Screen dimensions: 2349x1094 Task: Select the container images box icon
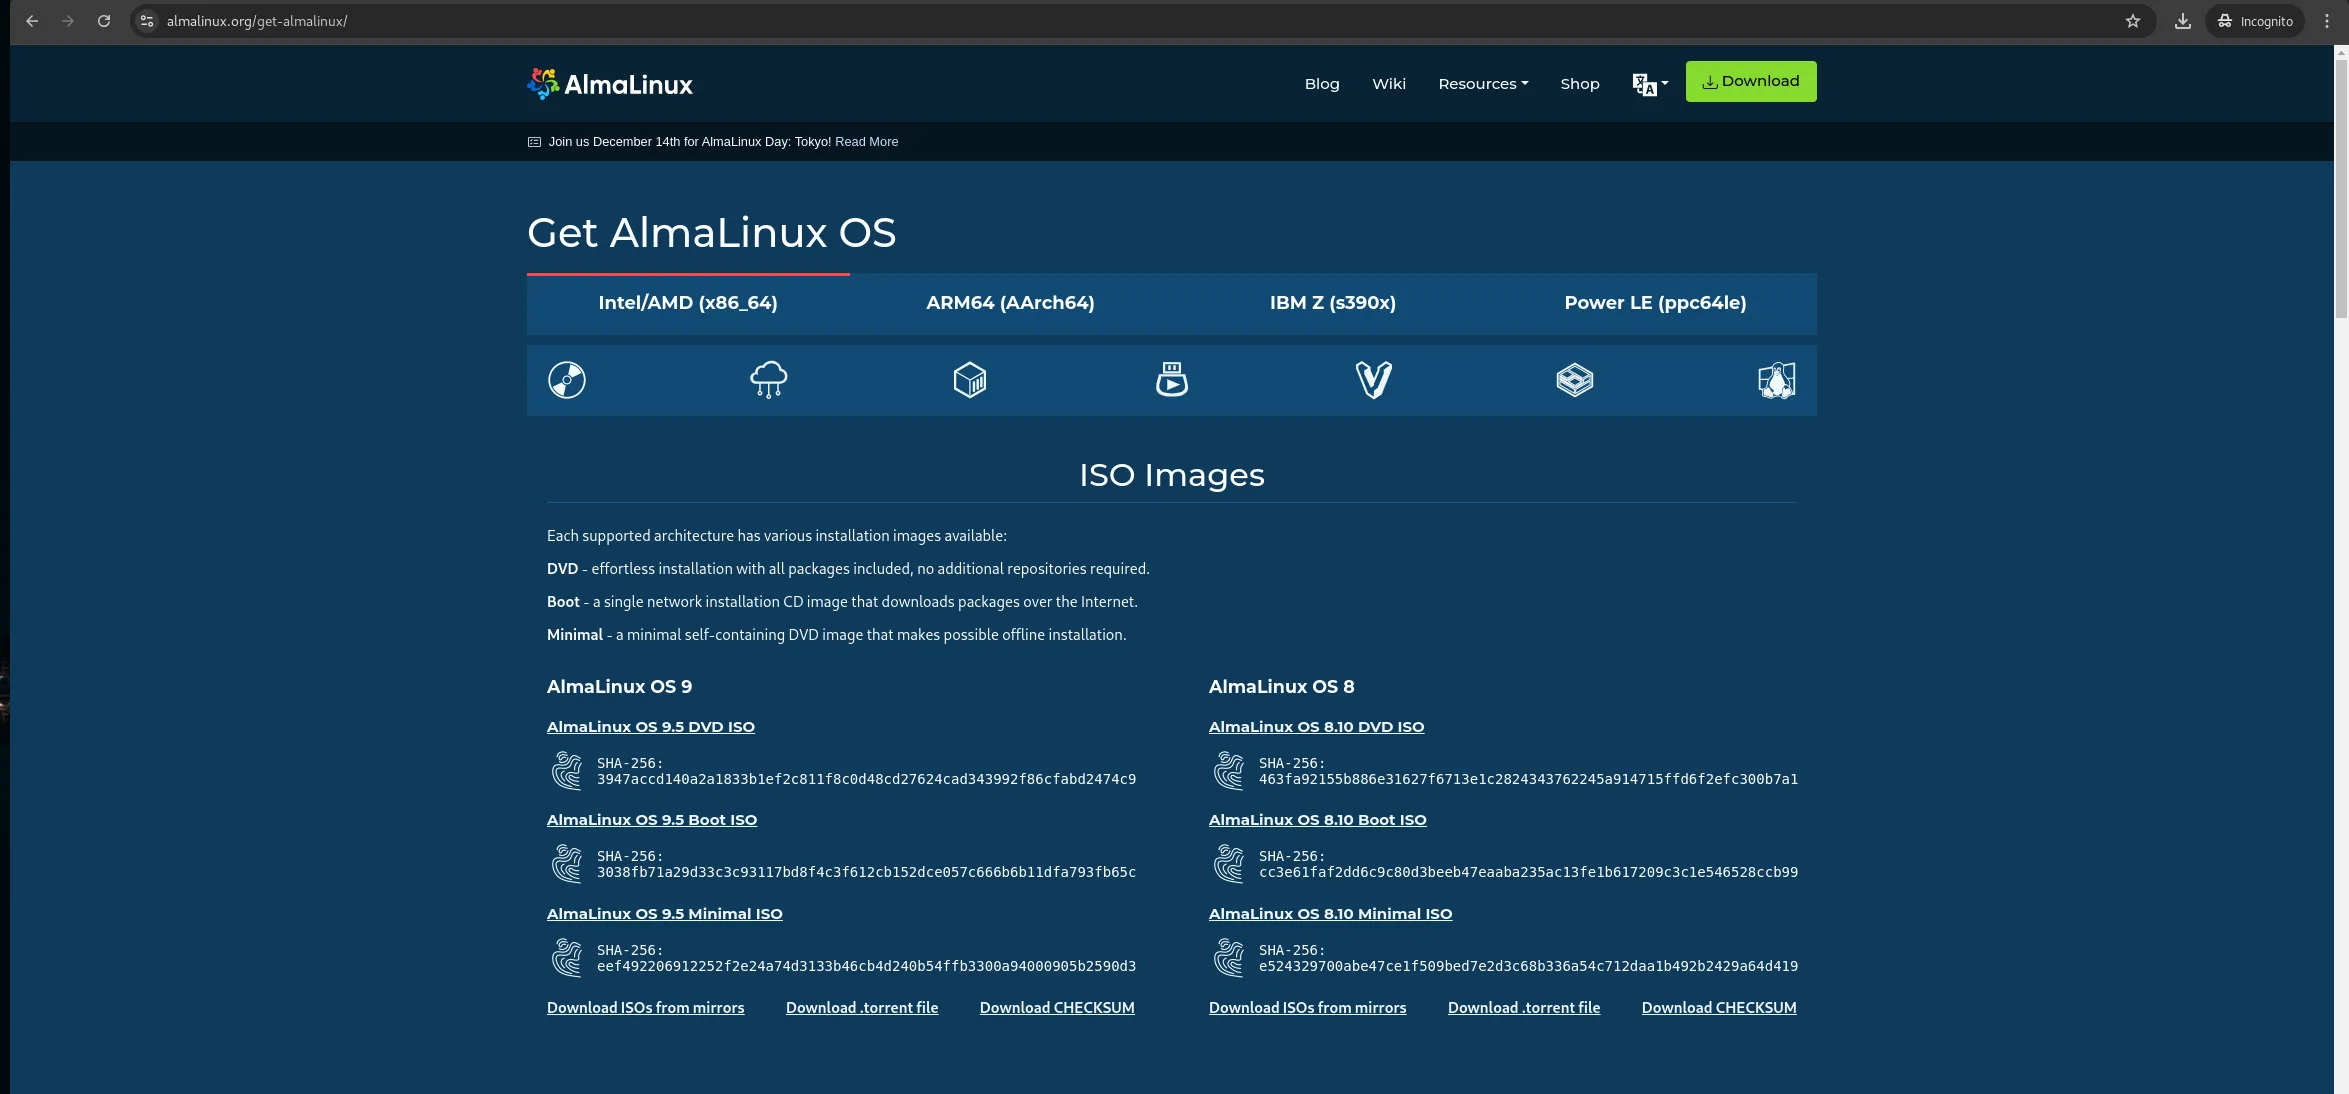point(970,380)
